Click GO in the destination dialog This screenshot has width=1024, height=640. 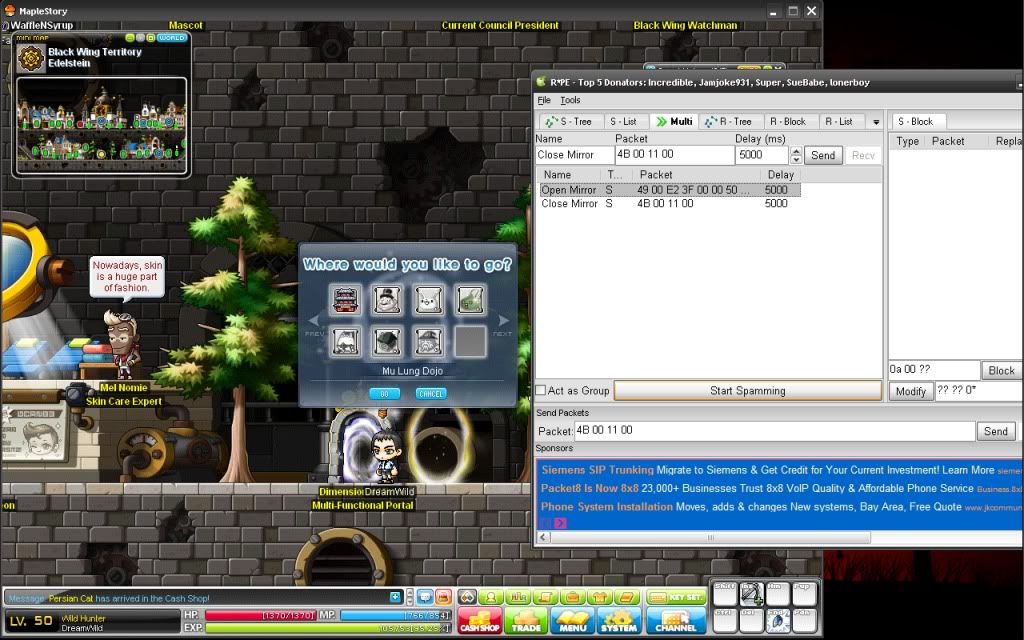click(x=385, y=394)
